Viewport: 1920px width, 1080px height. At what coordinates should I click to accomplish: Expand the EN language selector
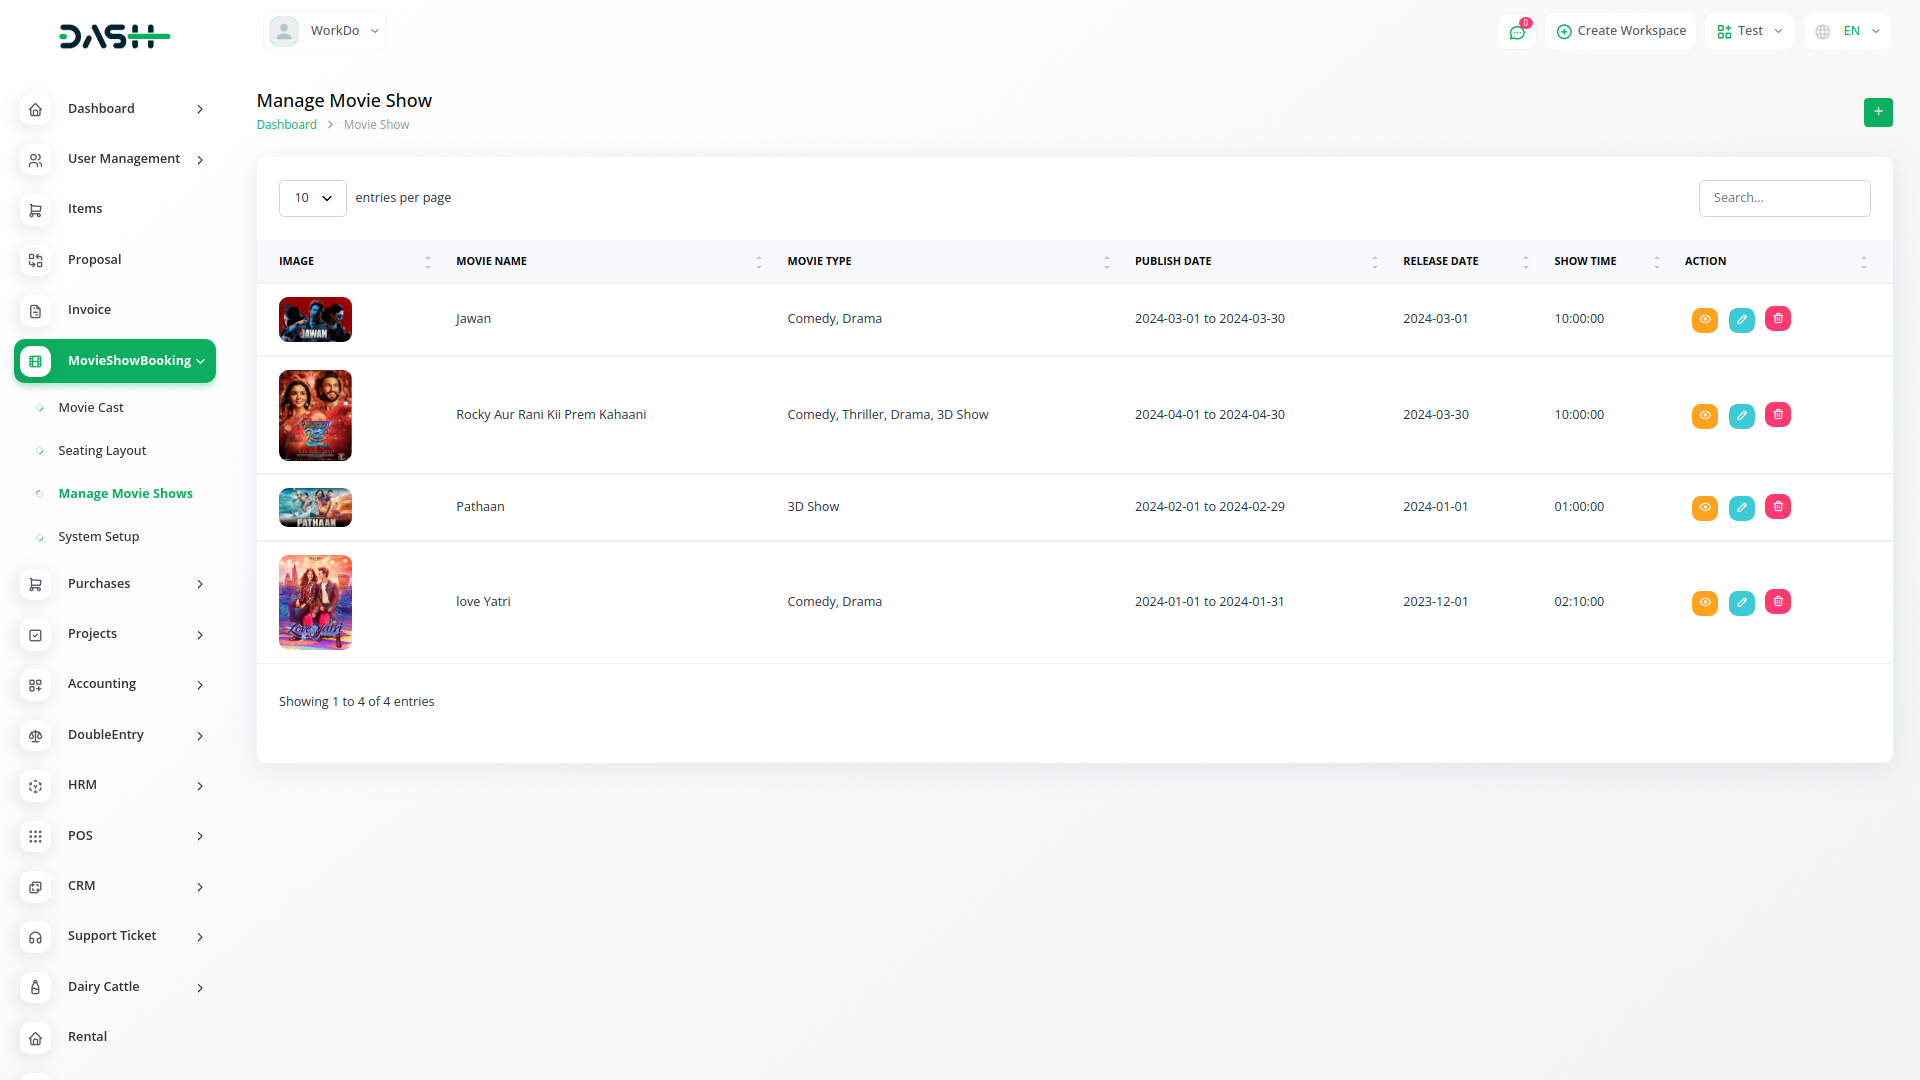click(x=1848, y=31)
